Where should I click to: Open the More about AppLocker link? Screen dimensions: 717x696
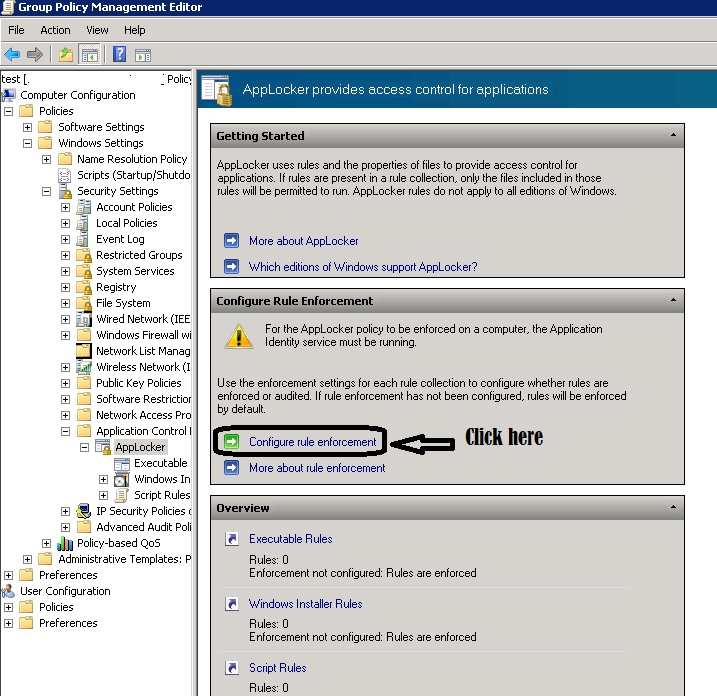(x=304, y=241)
